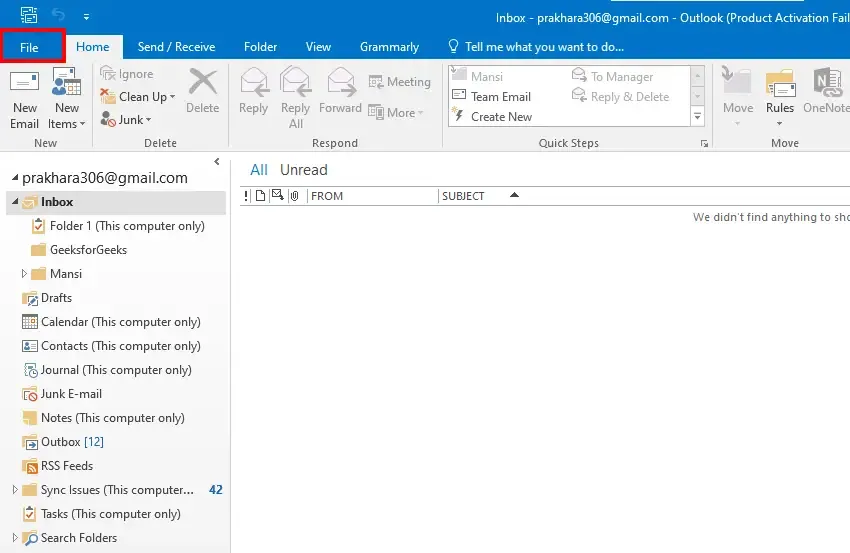Sort by Importance column
The width and height of the screenshot is (850, 553).
pyautogui.click(x=246, y=196)
